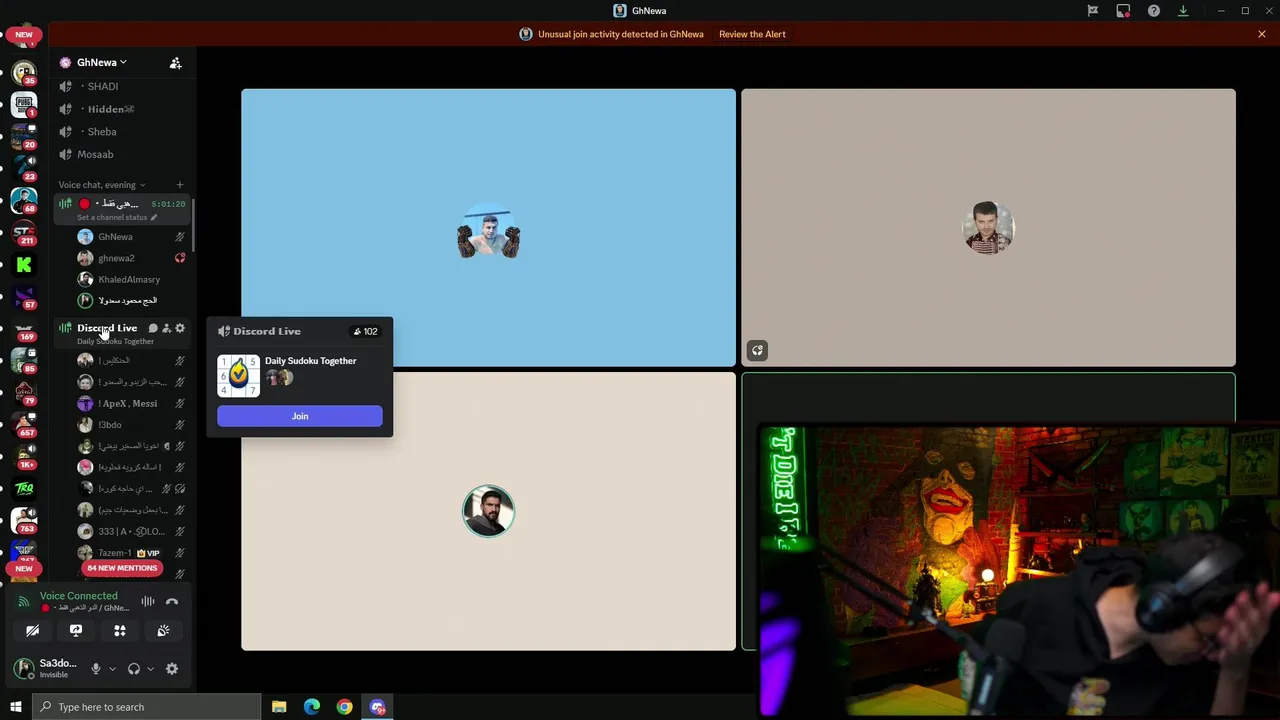Dismiss the unusual join activity alert banner
Viewport: 1280px width, 720px height.
[x=1262, y=34]
